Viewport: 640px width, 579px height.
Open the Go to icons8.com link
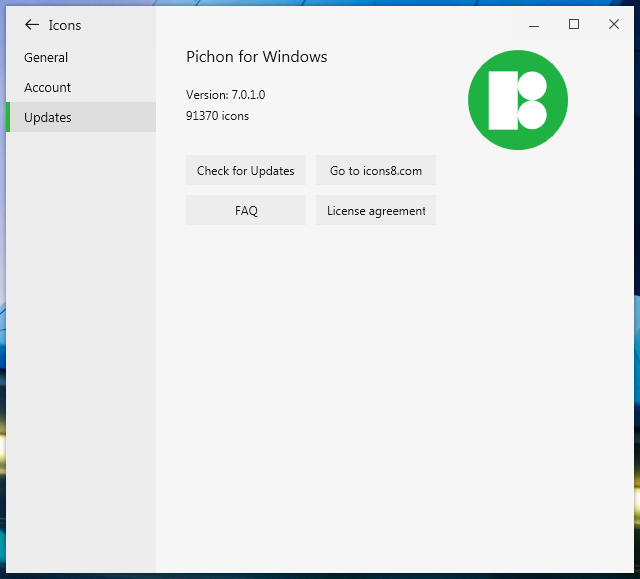click(376, 171)
